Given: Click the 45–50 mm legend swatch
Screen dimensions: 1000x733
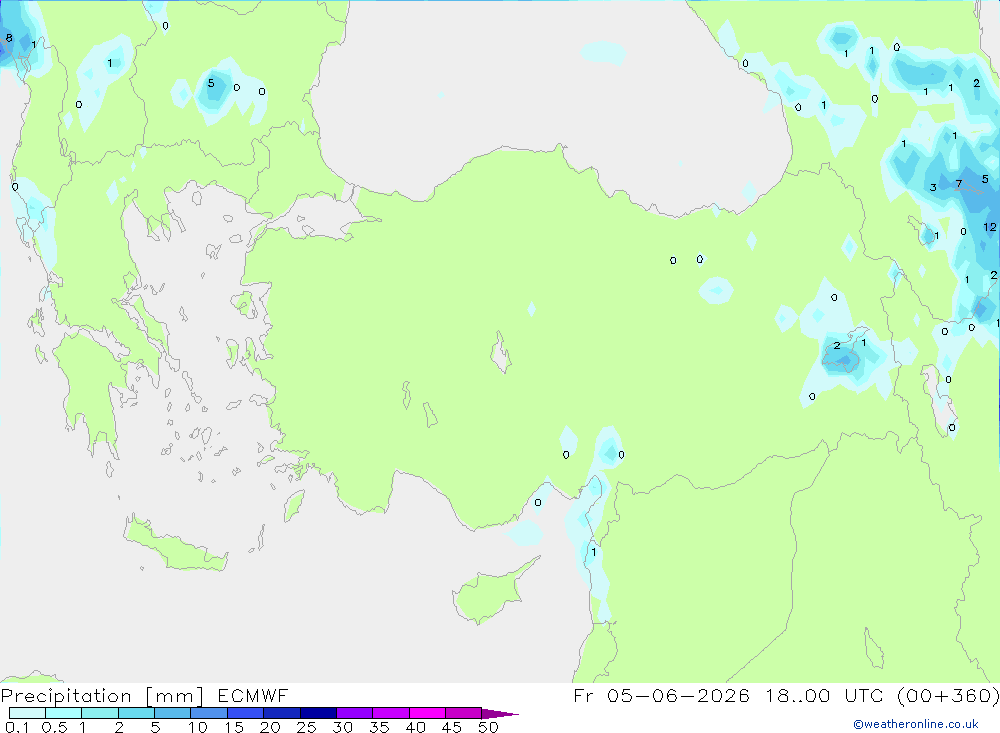Looking at the screenshot, I should (x=463, y=713).
